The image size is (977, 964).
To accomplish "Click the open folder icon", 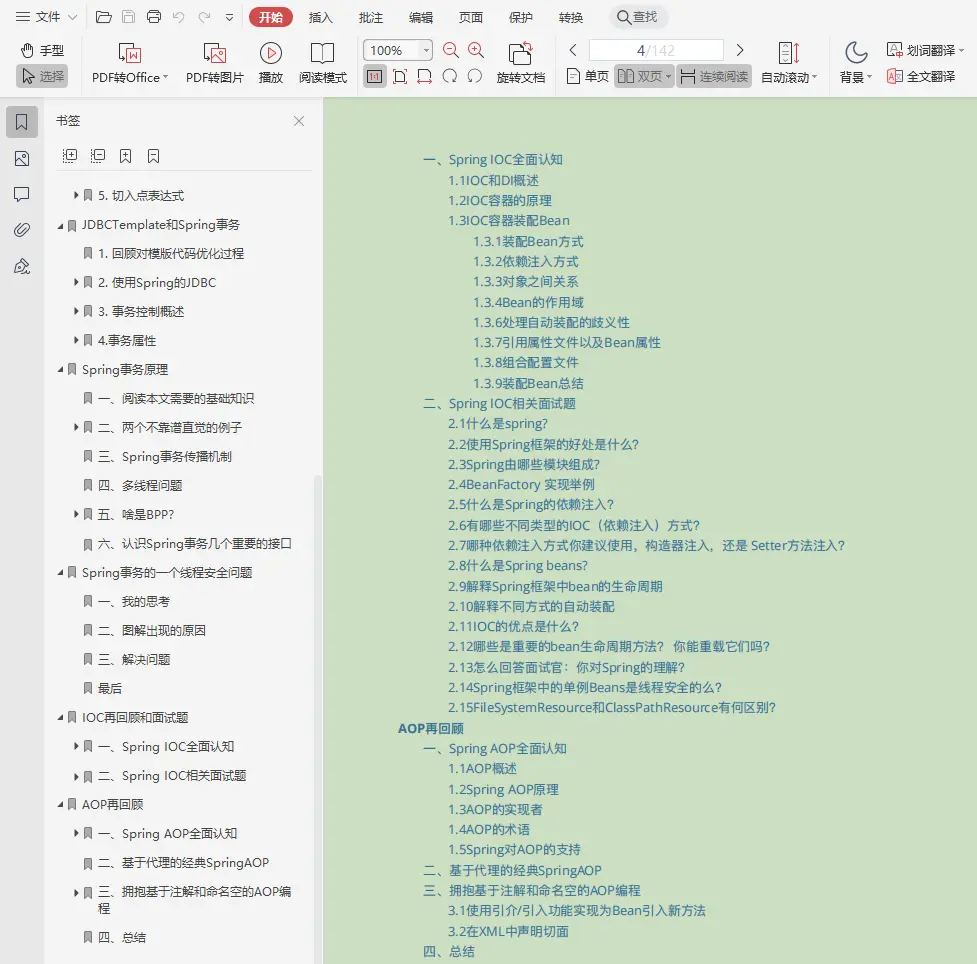I will pyautogui.click(x=103, y=17).
